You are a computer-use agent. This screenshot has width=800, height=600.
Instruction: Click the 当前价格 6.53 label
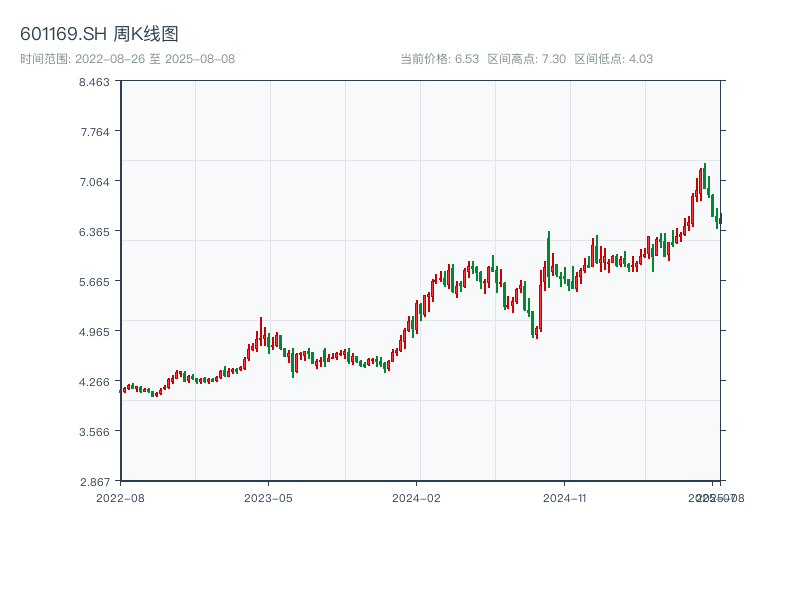[x=439, y=59]
